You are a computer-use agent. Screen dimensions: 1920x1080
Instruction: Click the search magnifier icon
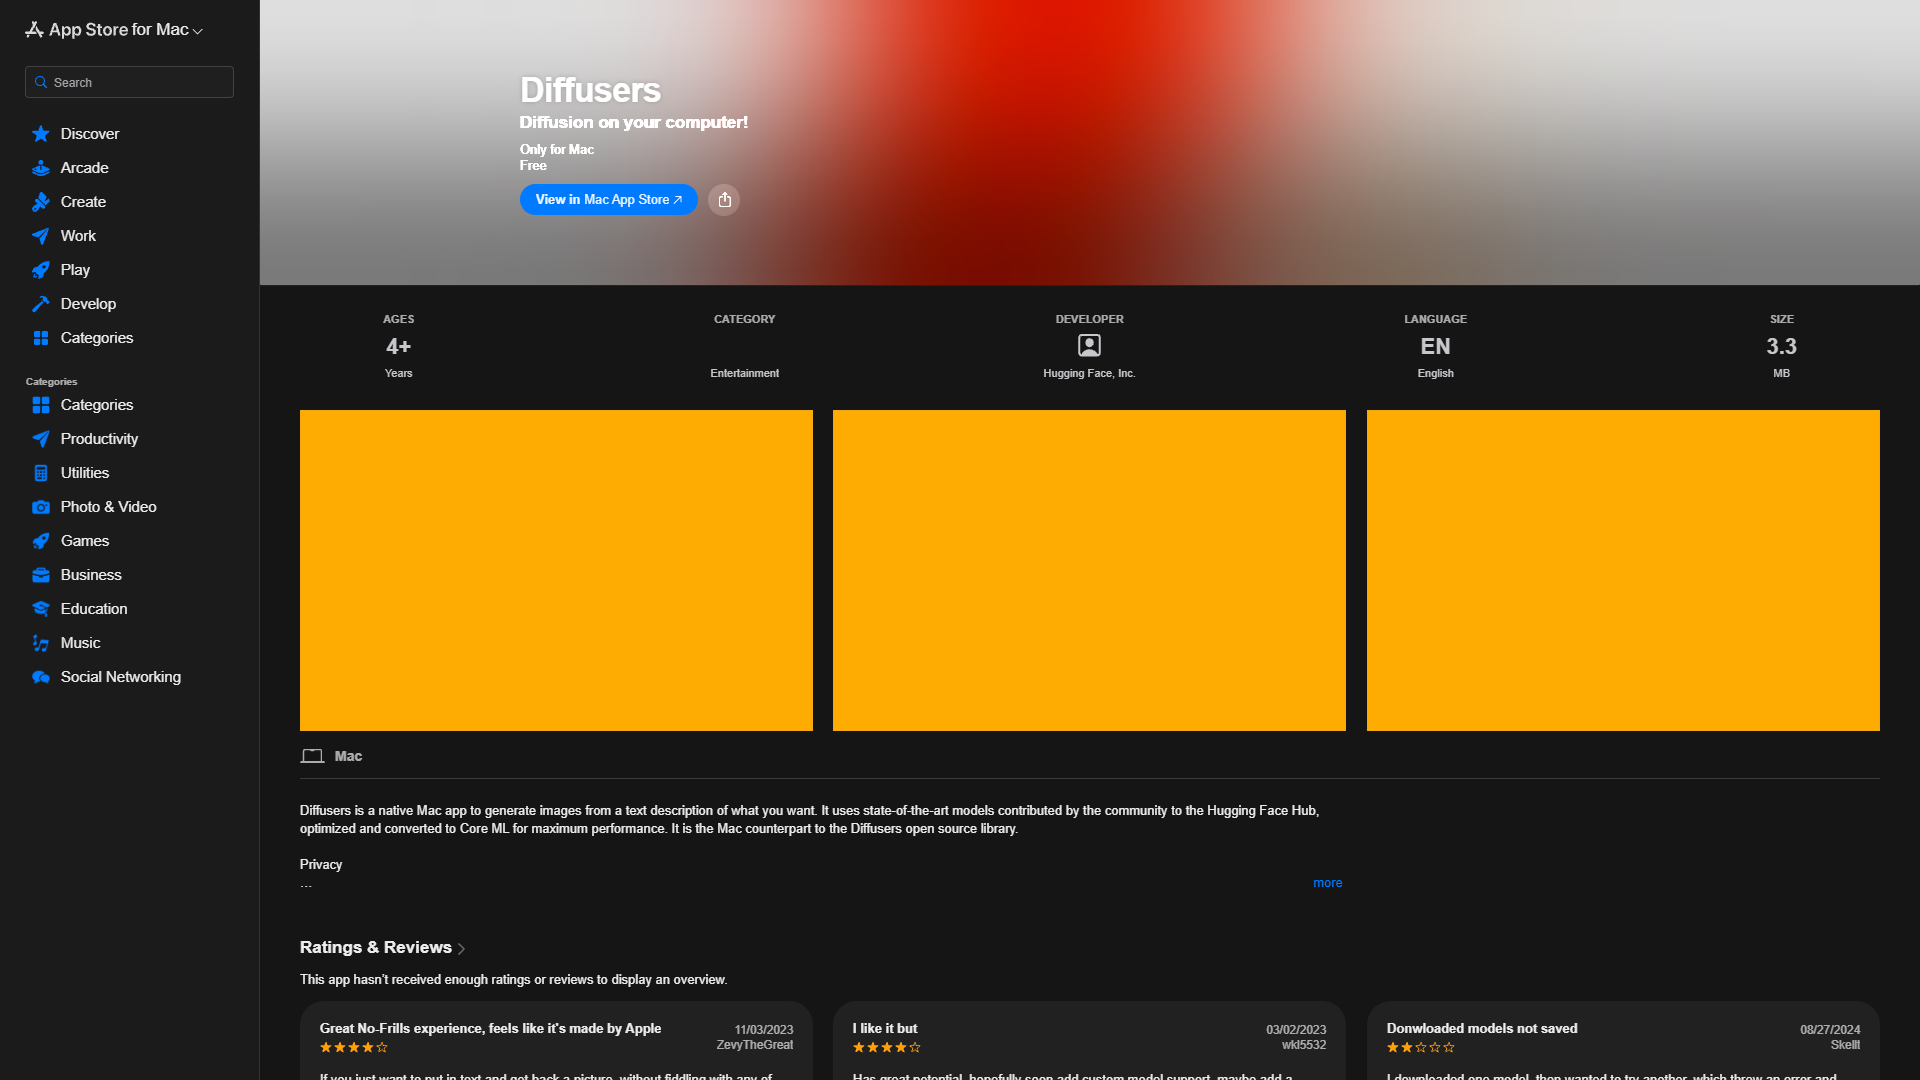coord(41,82)
